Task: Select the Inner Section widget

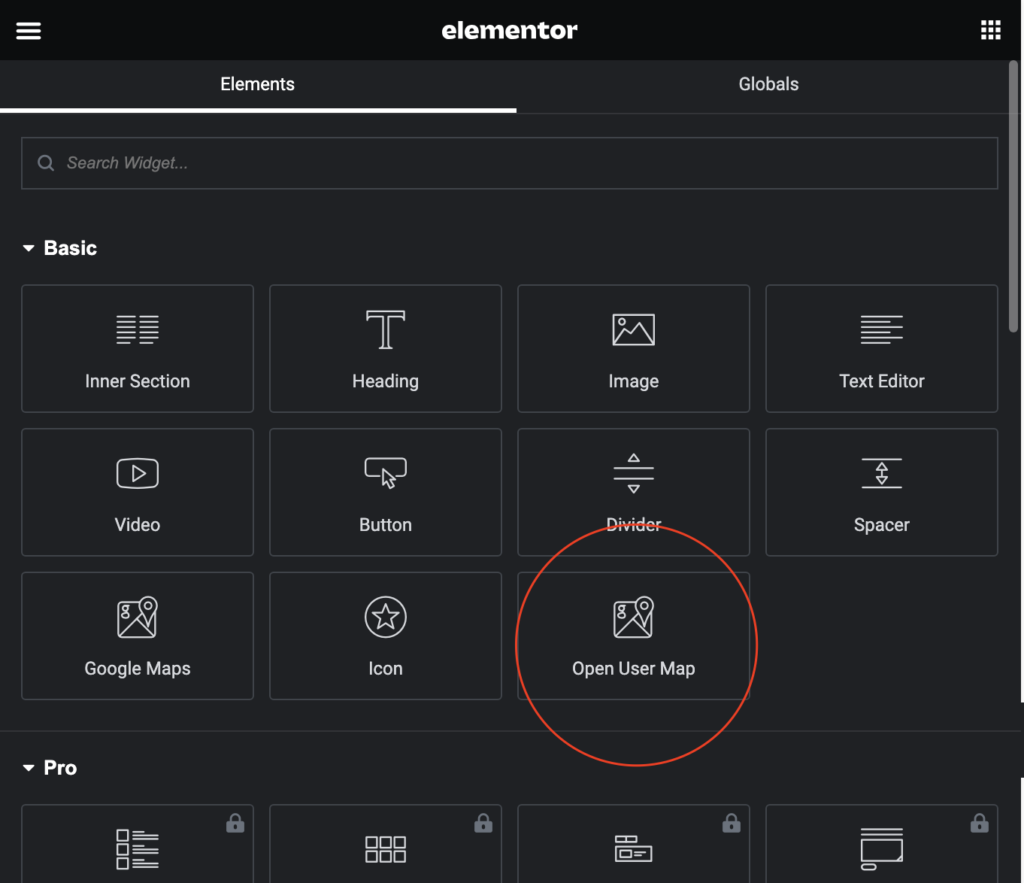Action: [x=137, y=348]
